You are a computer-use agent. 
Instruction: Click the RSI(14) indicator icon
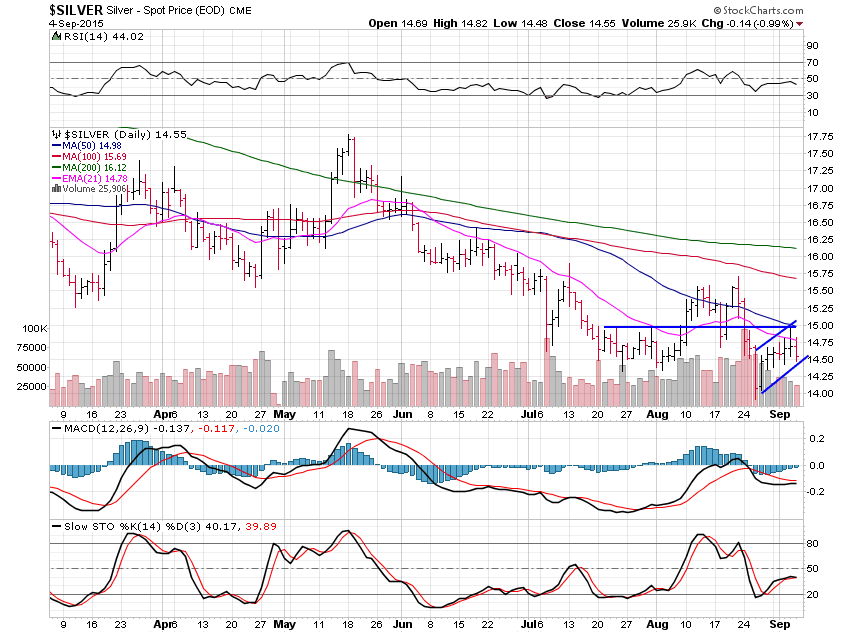click(57, 36)
